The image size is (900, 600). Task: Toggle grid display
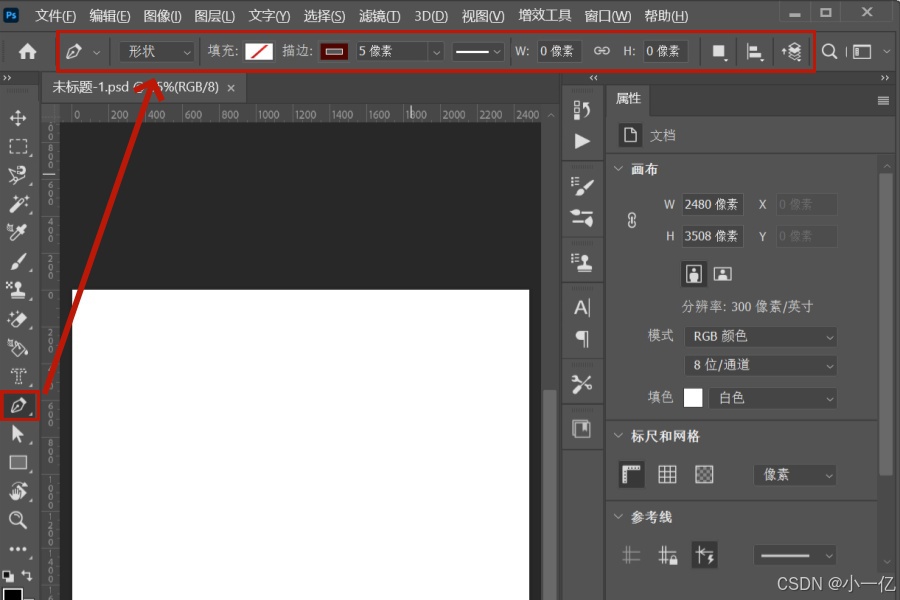click(x=667, y=475)
